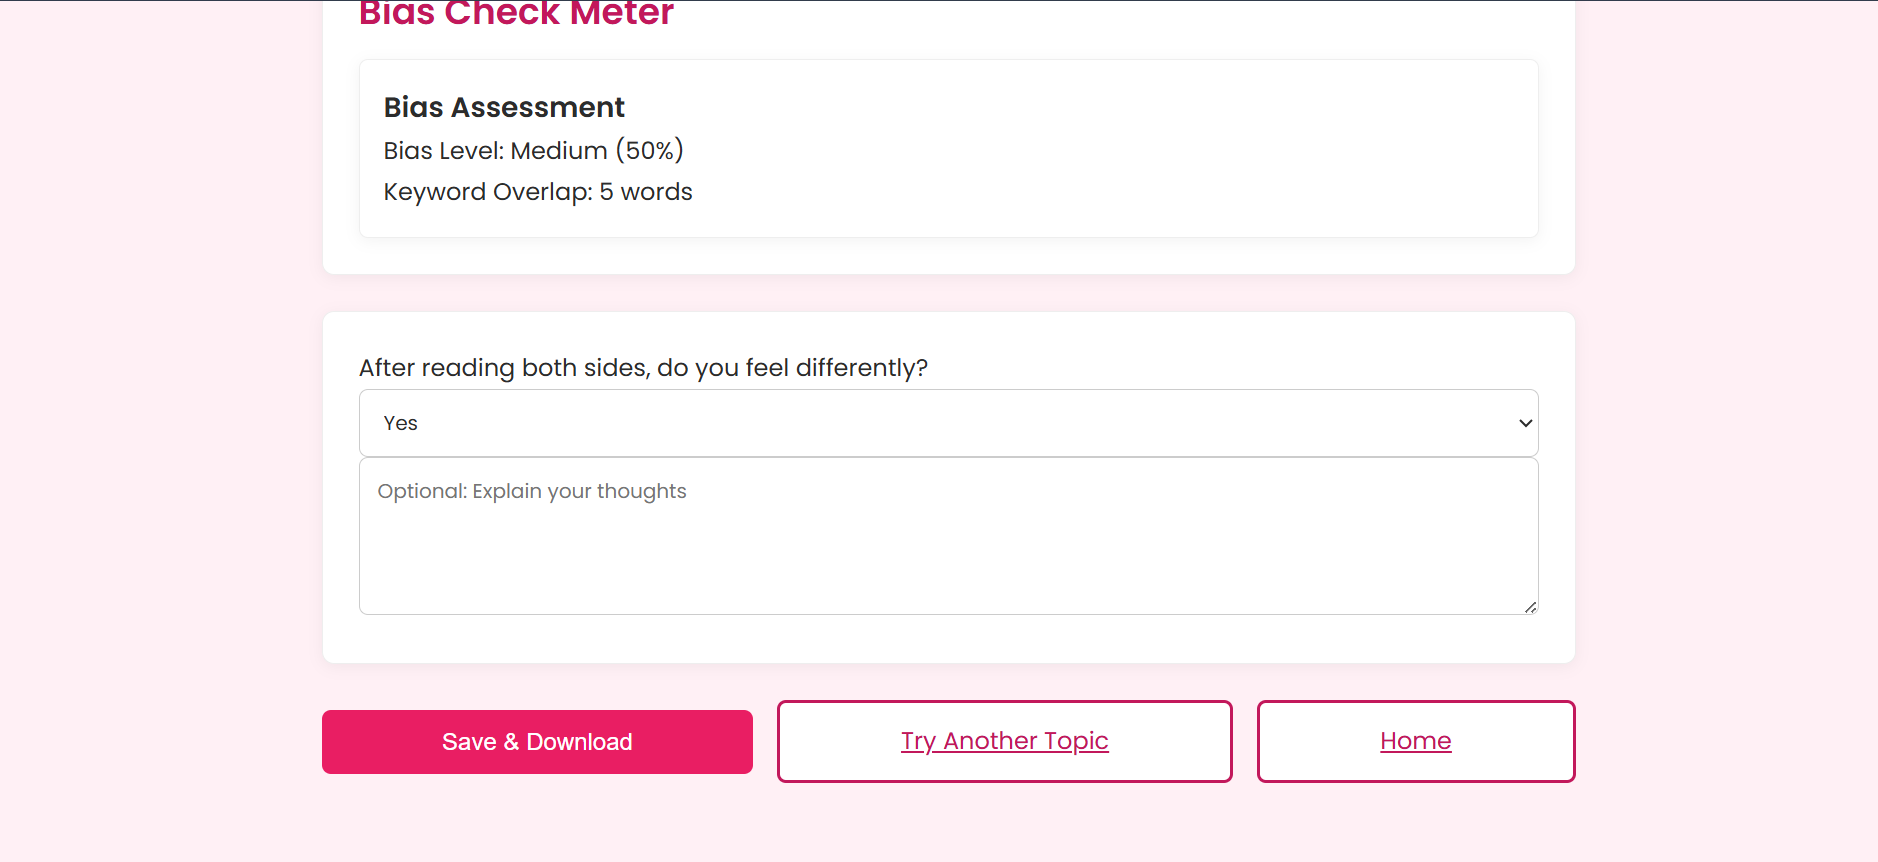Click the textarea resize handle
1878x862 pixels.
click(x=1530, y=607)
